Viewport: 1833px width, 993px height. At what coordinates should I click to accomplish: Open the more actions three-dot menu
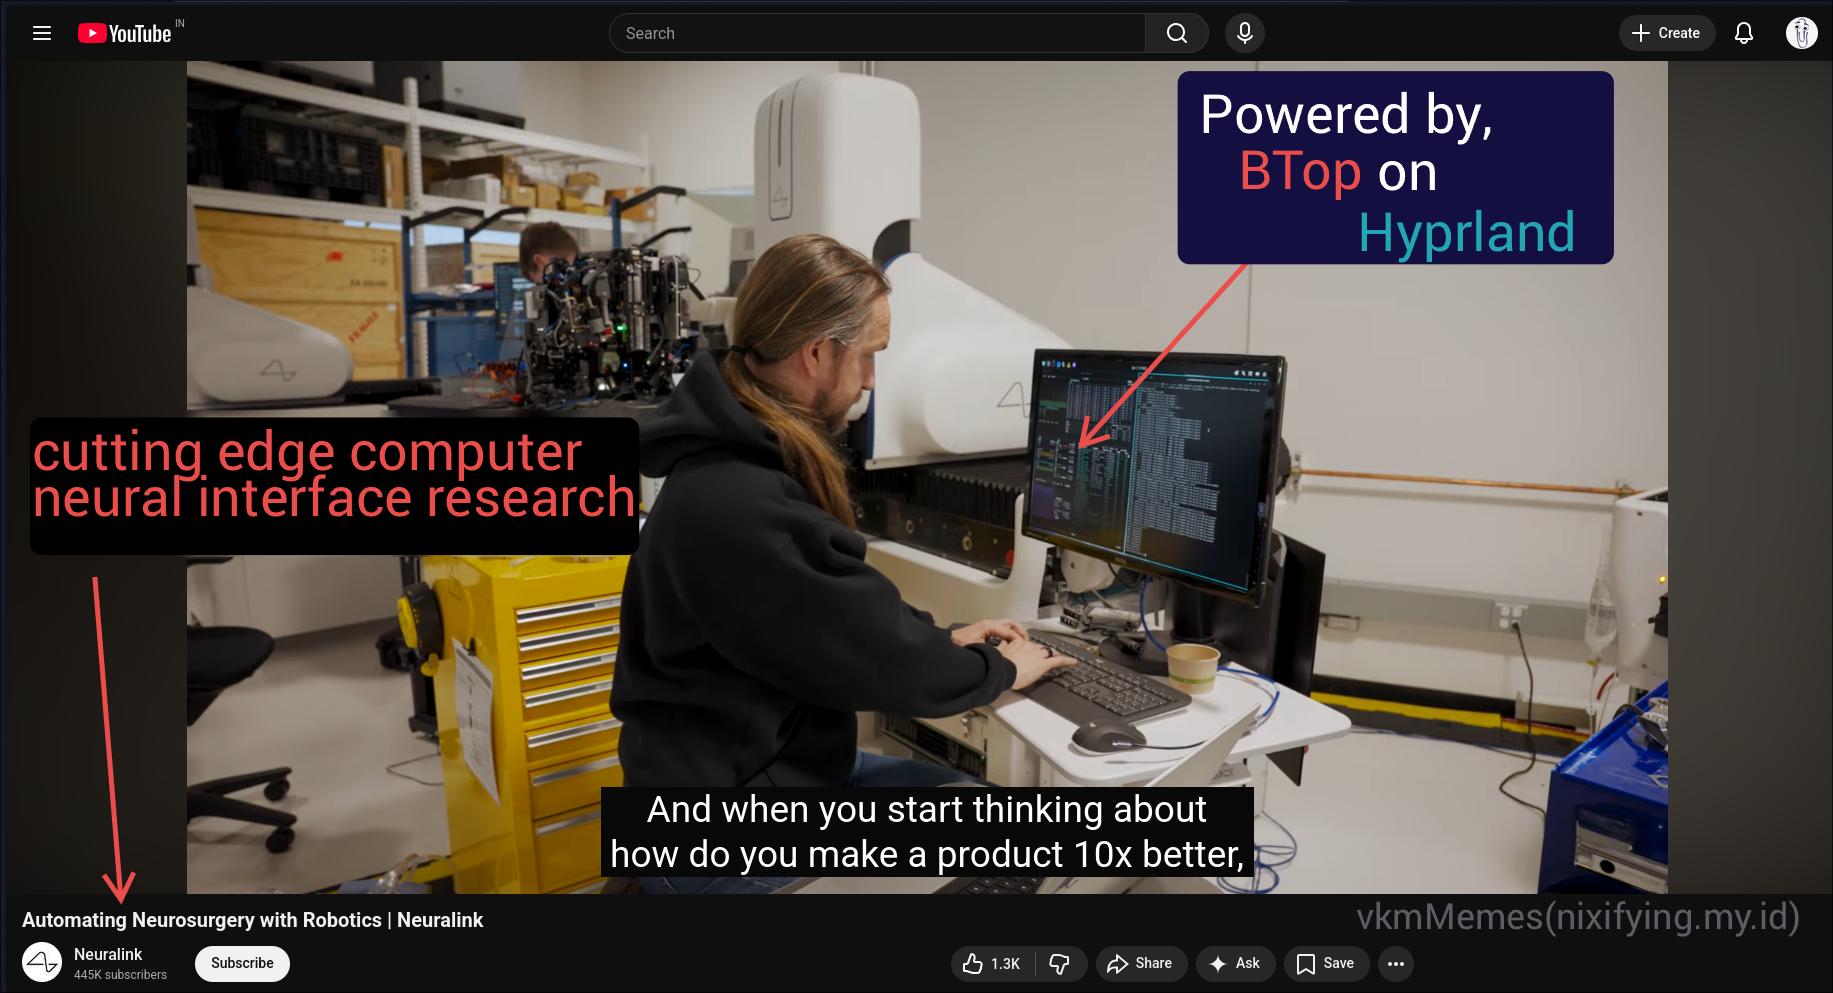[x=1396, y=964]
